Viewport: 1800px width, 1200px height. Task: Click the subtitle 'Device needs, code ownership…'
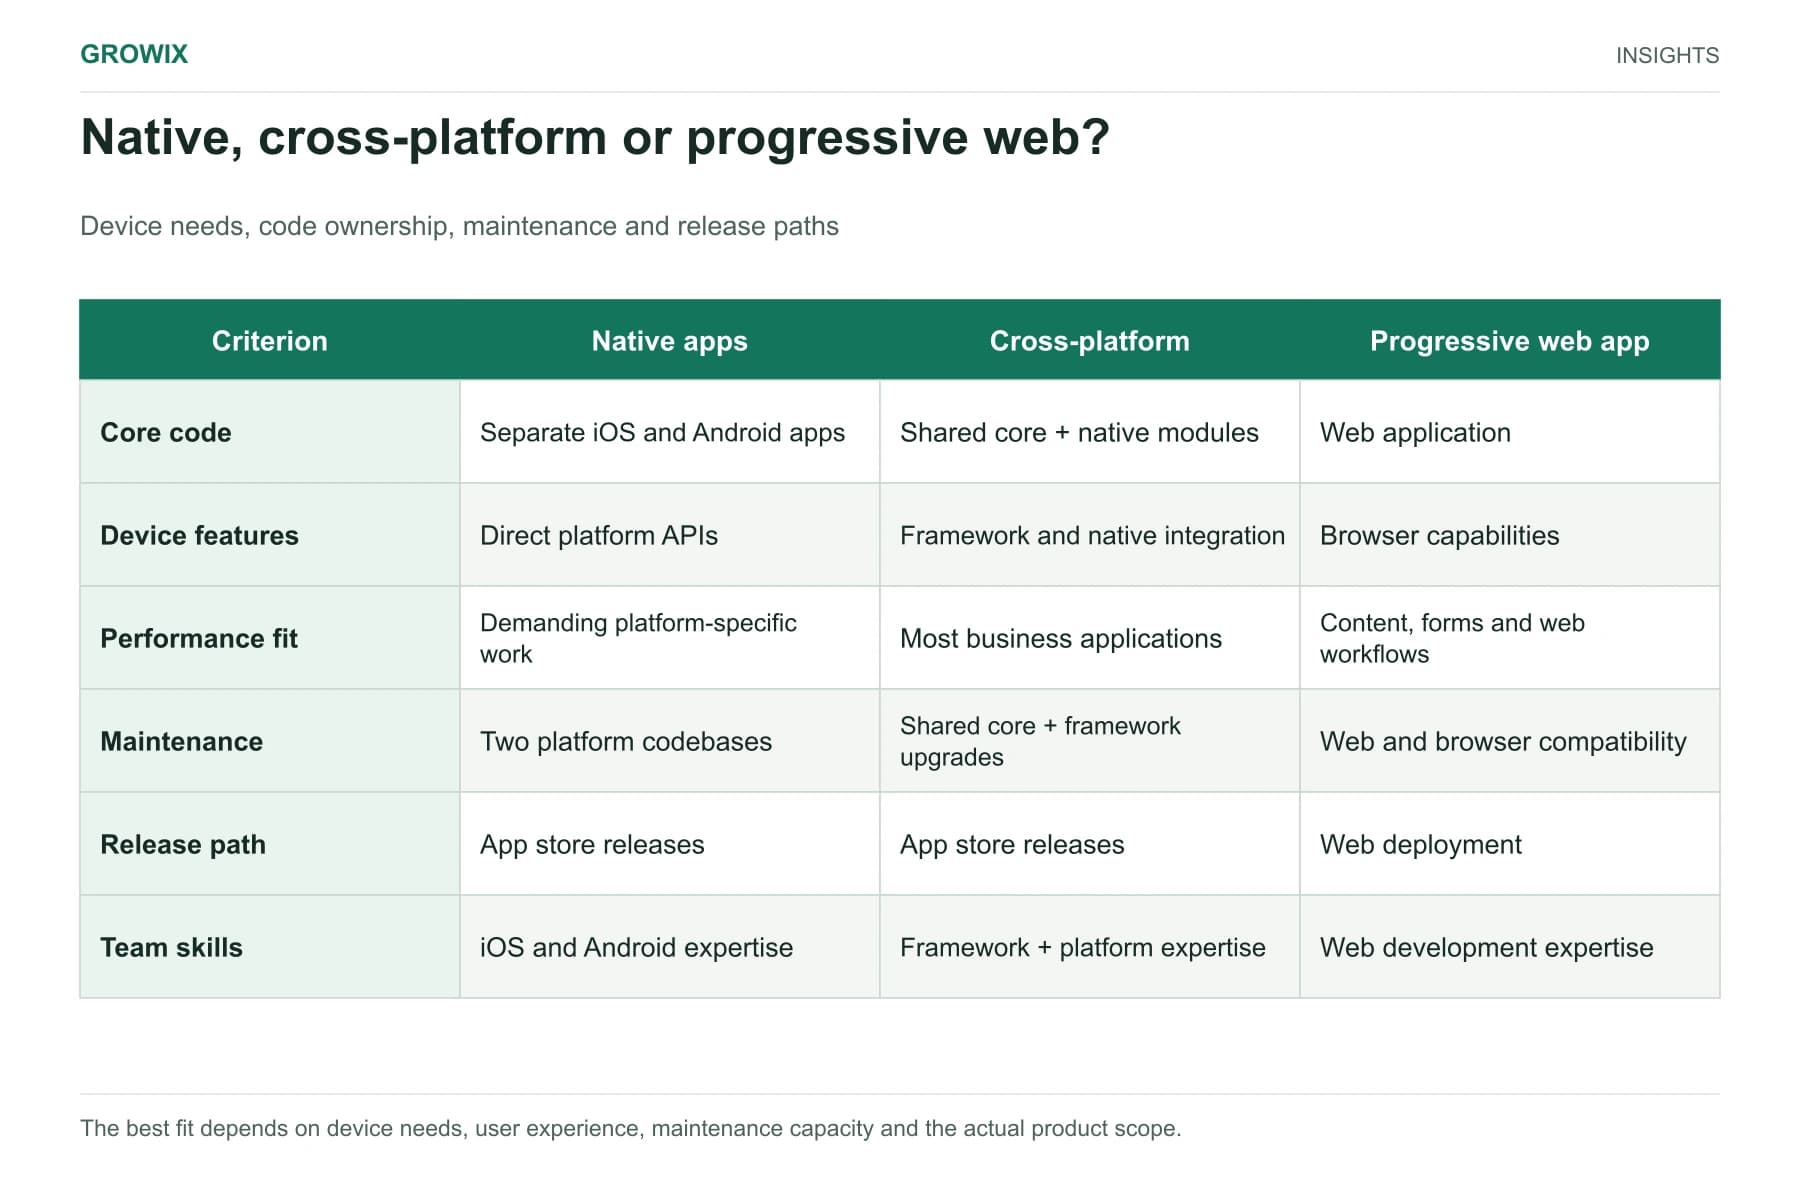459,226
